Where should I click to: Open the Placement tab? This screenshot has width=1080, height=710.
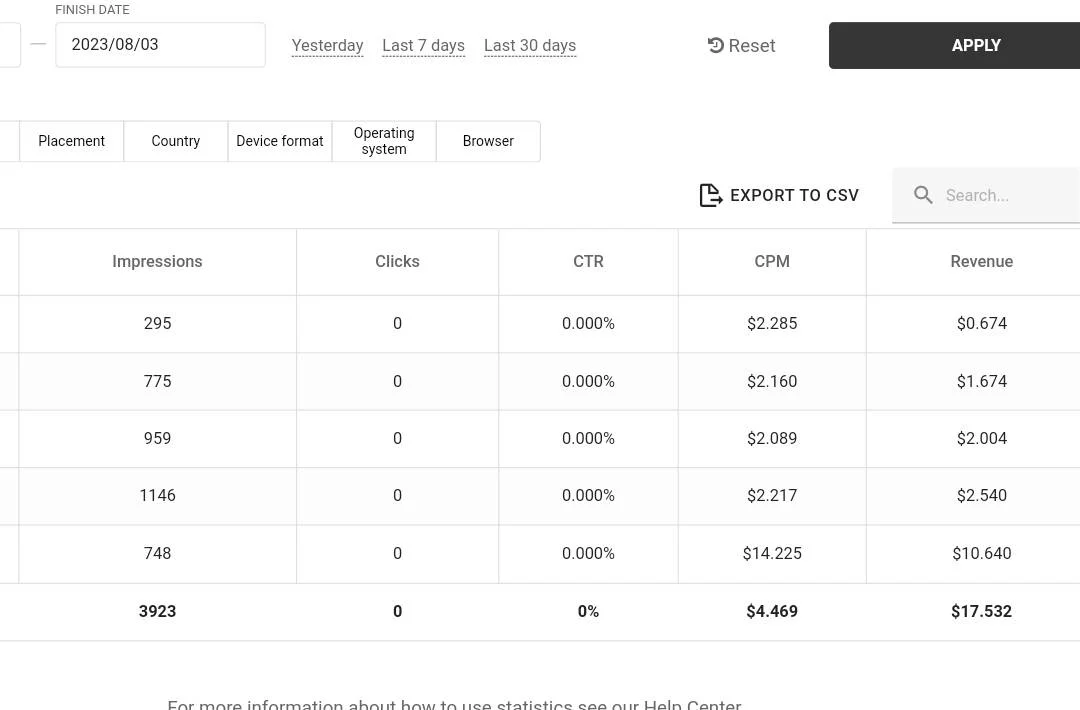click(x=72, y=141)
